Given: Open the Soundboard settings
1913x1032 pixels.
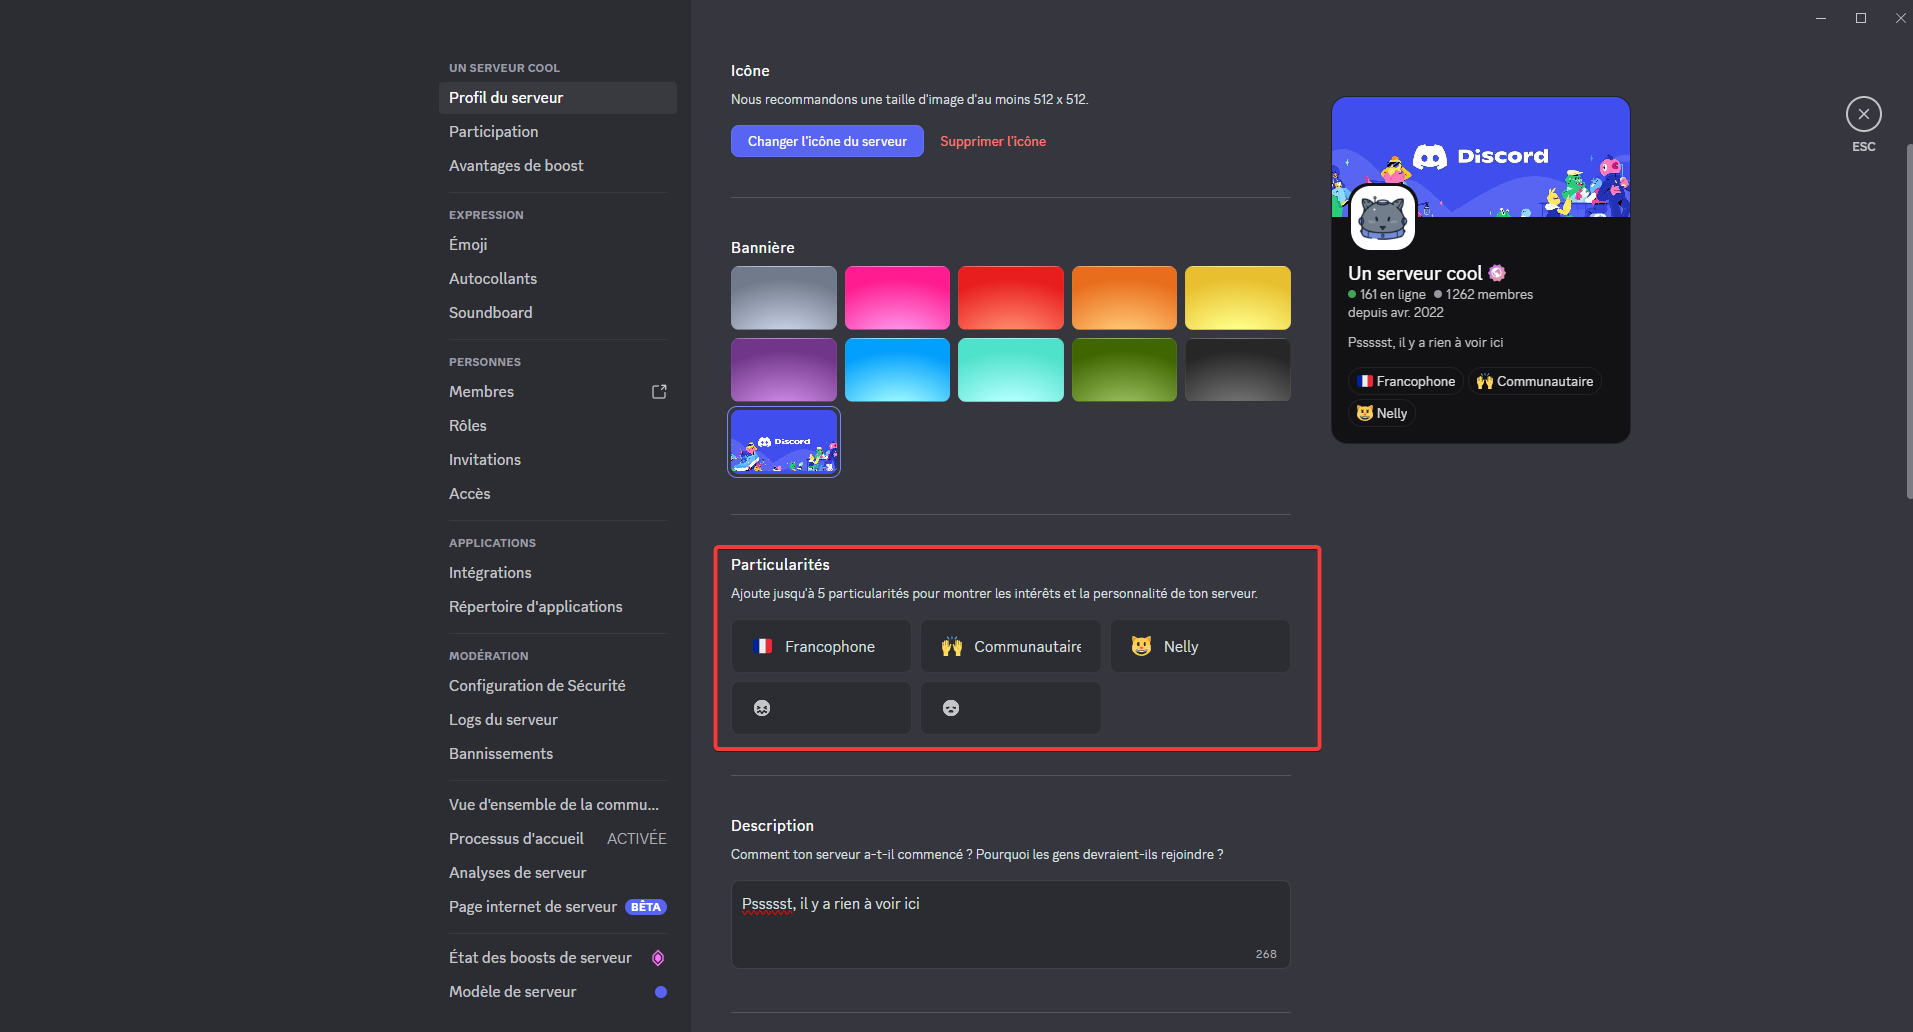Looking at the screenshot, I should coord(490,313).
